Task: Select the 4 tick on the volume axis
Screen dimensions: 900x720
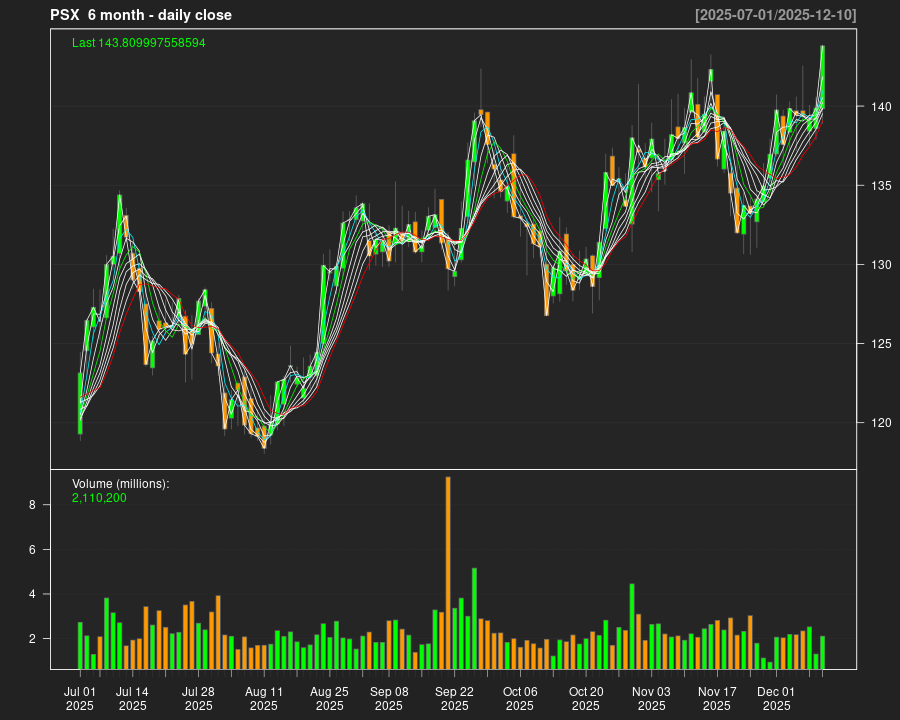Action: 32,594
